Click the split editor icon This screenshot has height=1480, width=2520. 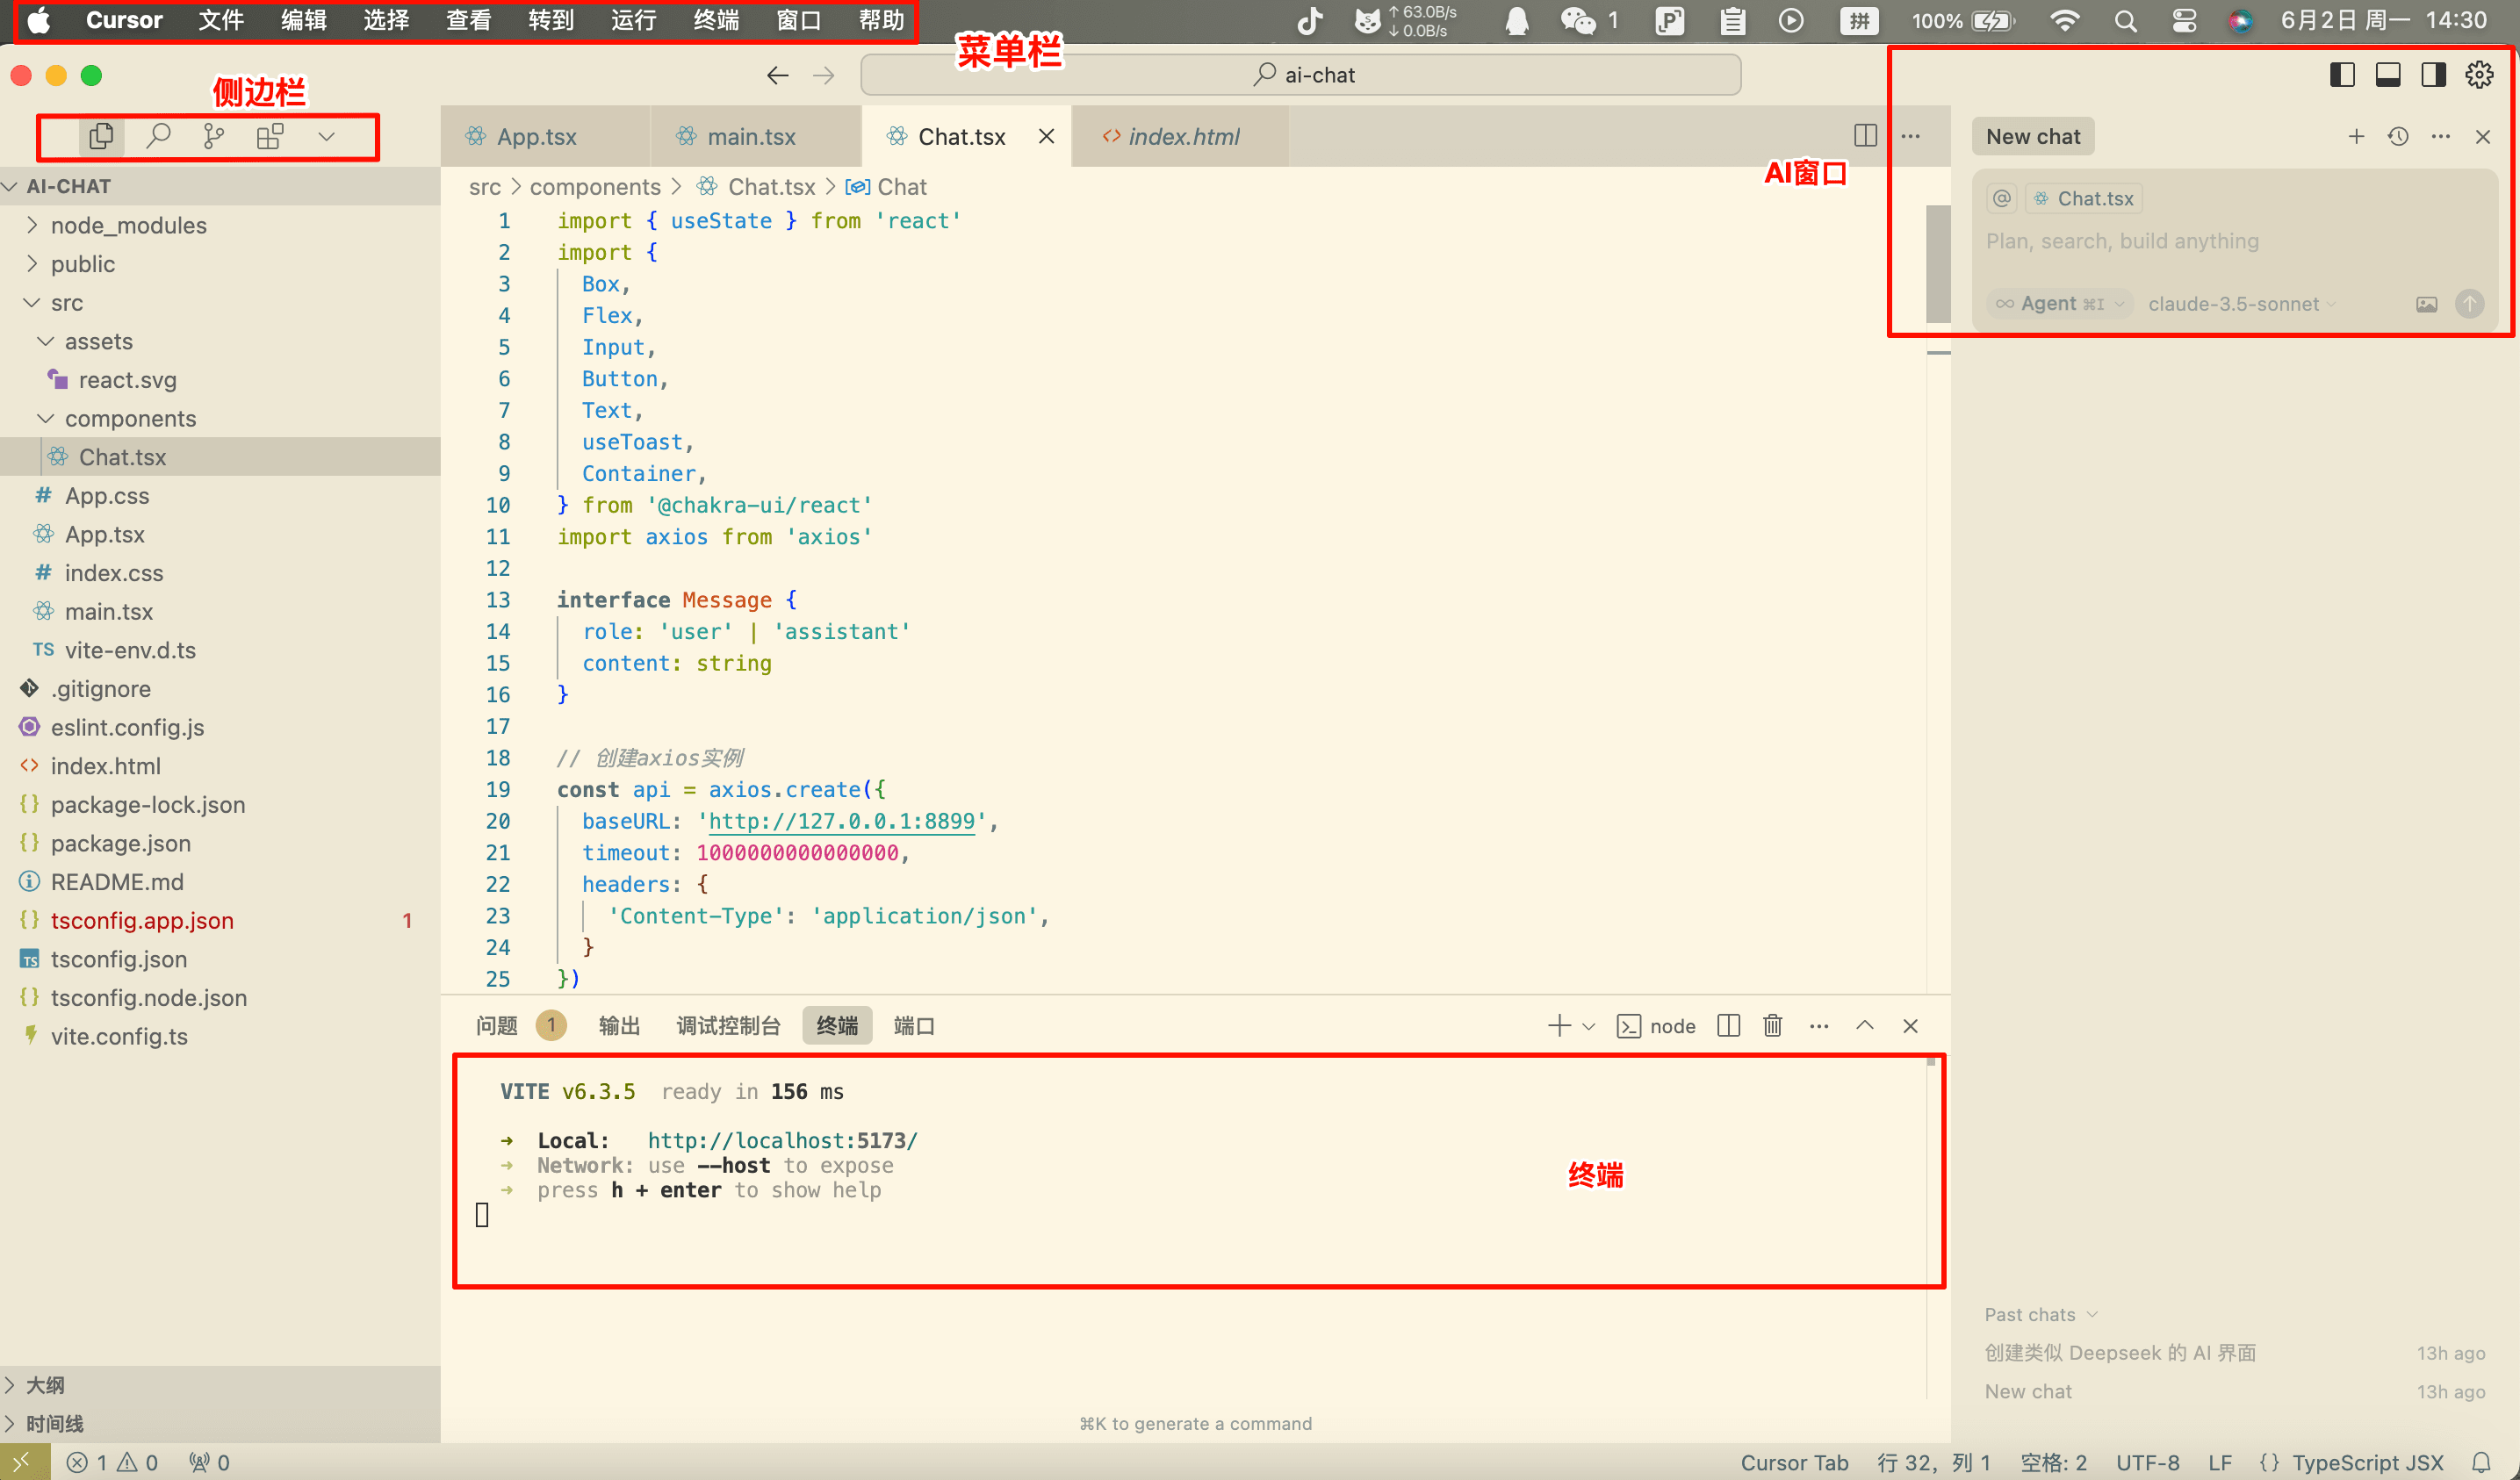pos(1865,136)
